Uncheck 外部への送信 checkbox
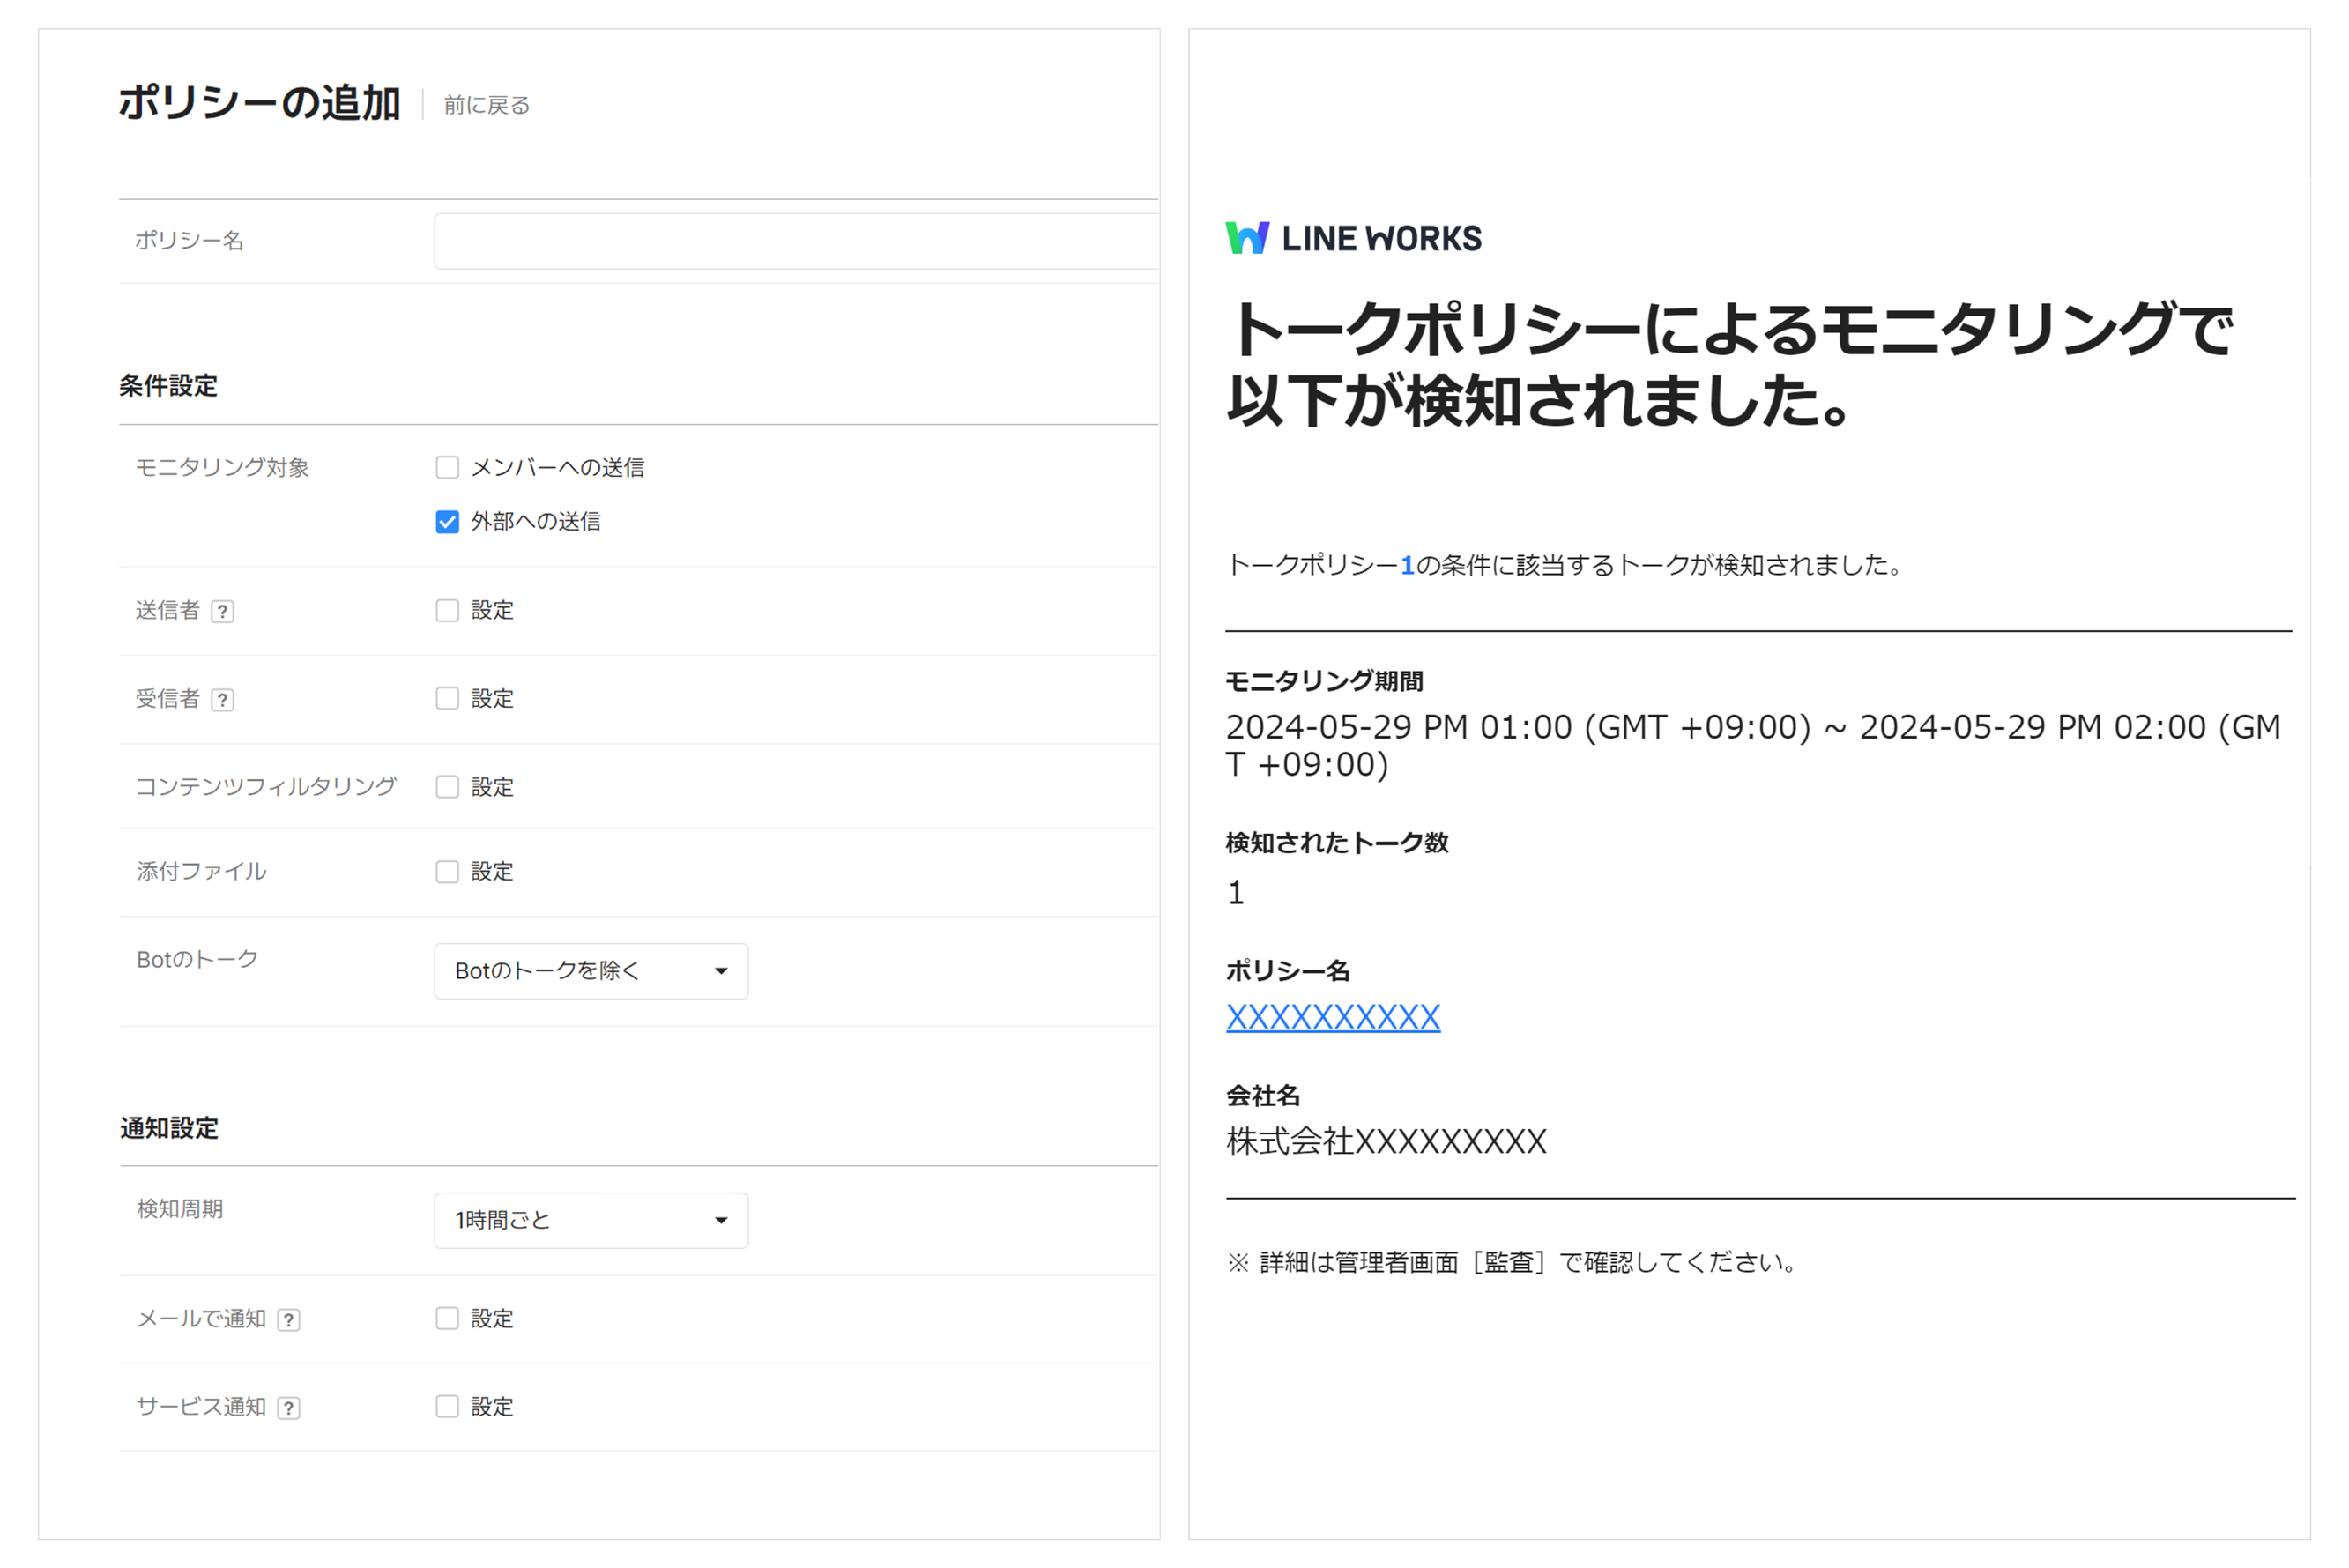 (x=447, y=522)
